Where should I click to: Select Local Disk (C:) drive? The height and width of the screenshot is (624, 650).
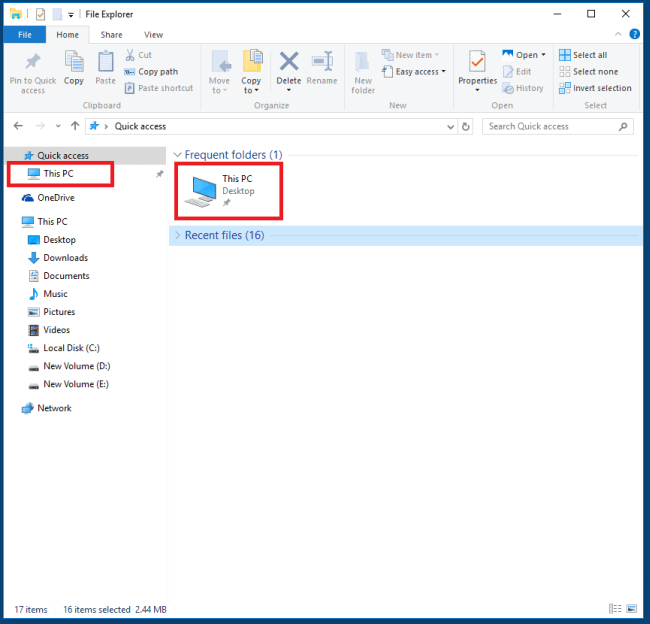[63, 348]
